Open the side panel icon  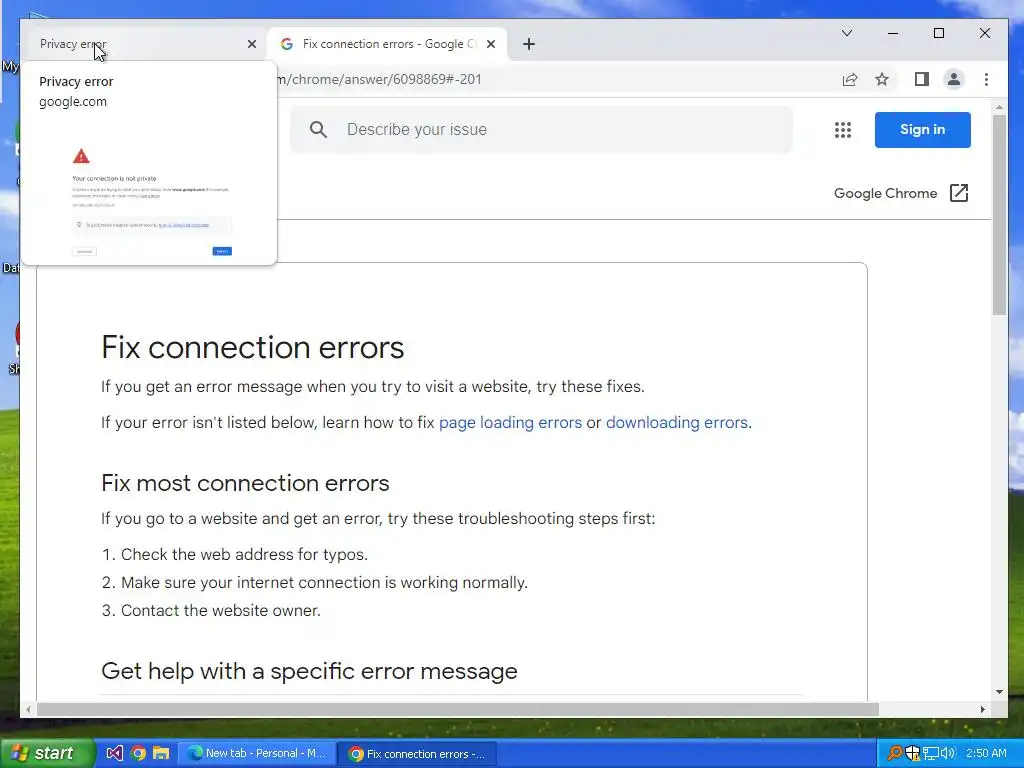921,80
